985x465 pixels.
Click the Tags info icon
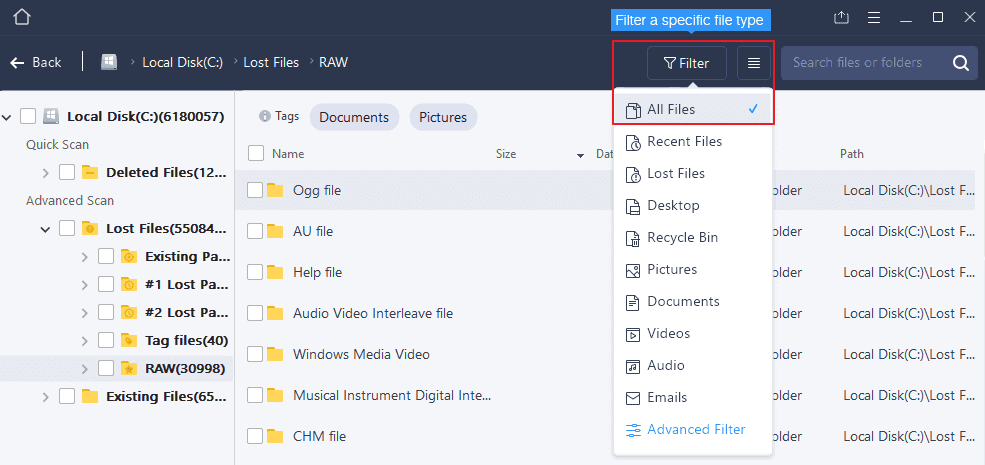(x=265, y=117)
